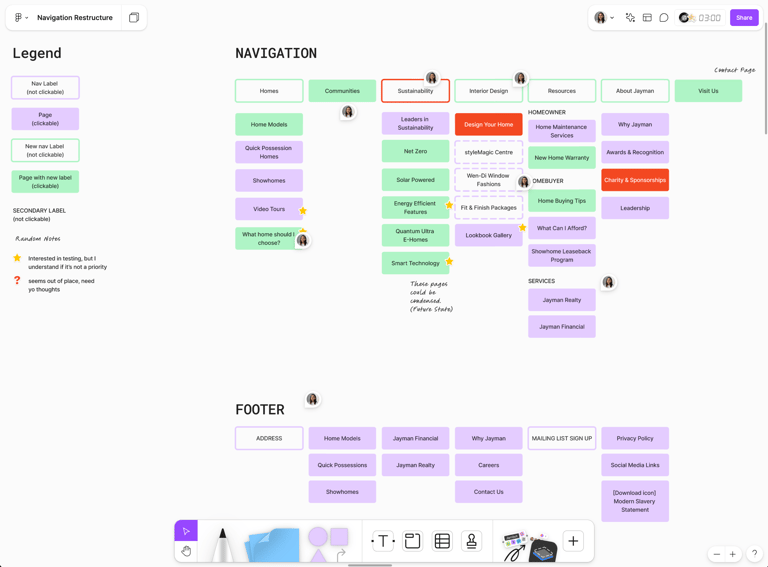Zoom out with minus button
Image resolution: width=768 pixels, height=567 pixels.
tap(717, 554)
